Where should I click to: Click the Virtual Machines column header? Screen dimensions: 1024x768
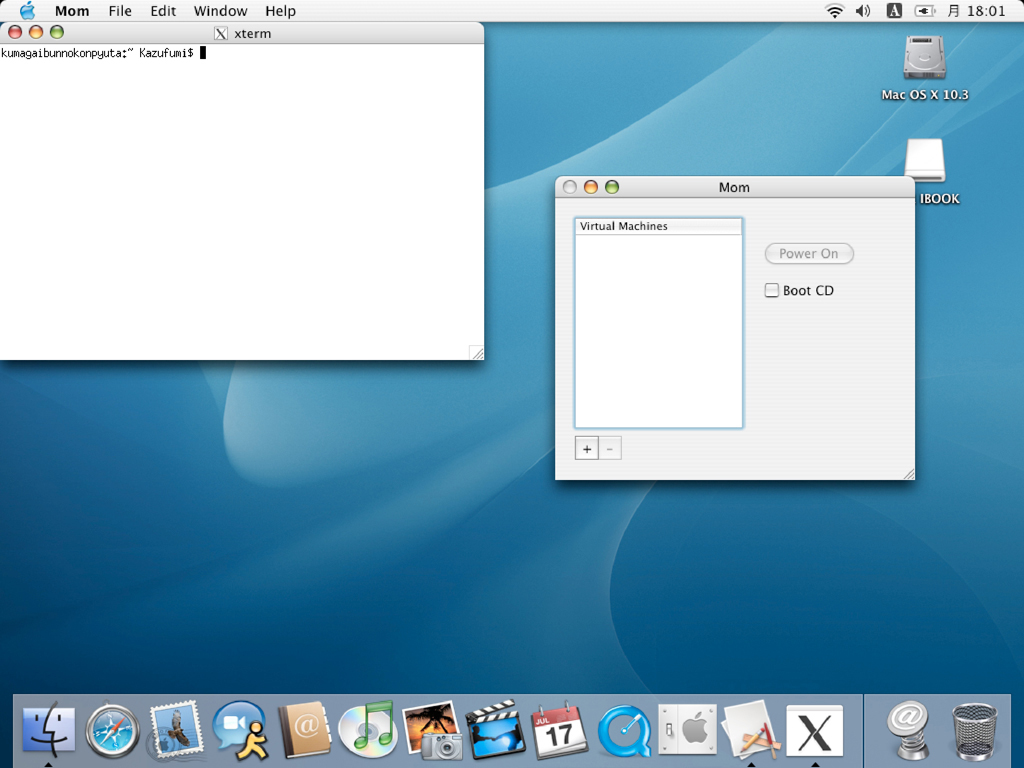658,226
